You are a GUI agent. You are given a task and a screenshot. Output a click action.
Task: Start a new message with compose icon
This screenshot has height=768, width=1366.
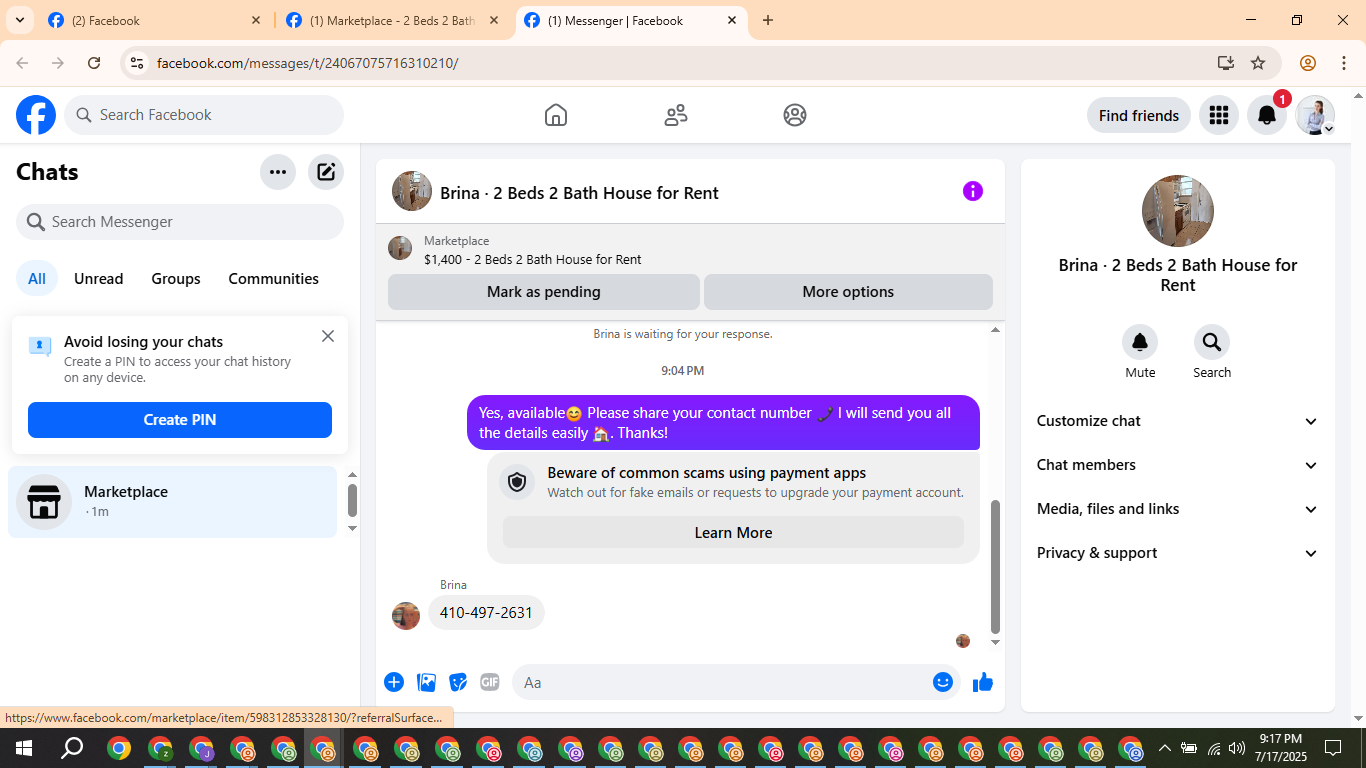click(x=326, y=172)
